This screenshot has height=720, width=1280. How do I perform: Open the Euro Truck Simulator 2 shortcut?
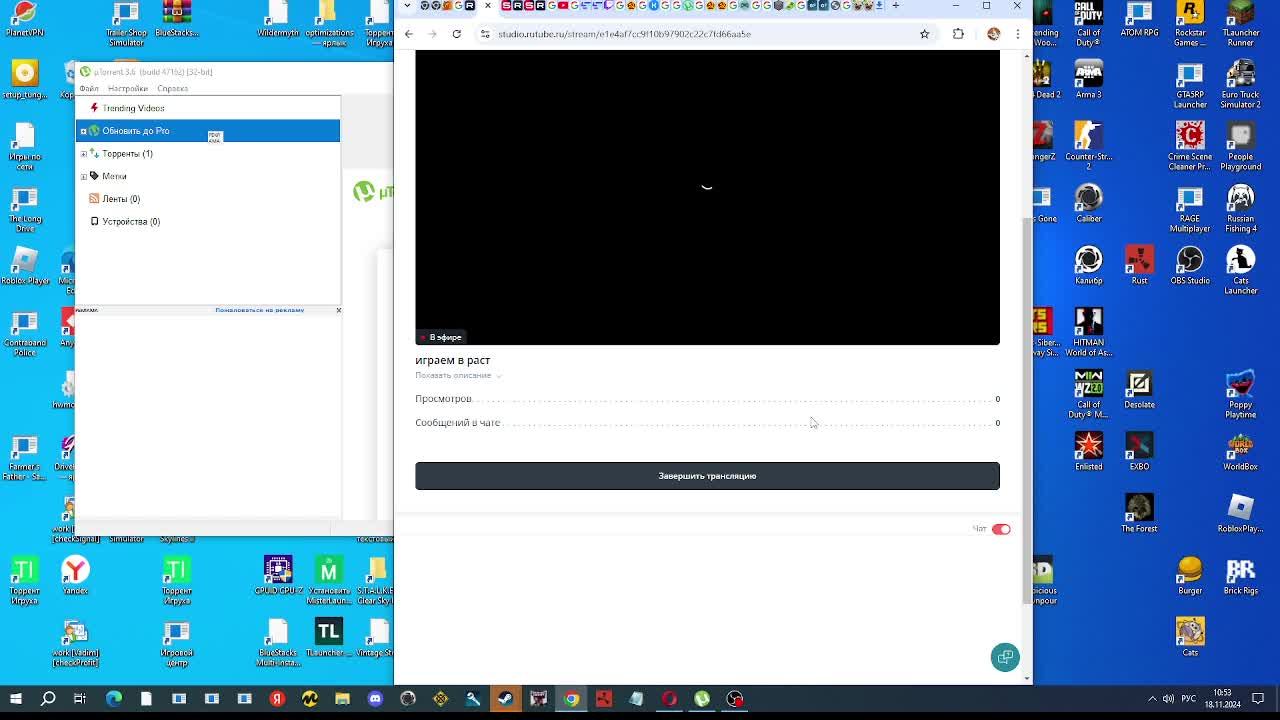(1241, 83)
